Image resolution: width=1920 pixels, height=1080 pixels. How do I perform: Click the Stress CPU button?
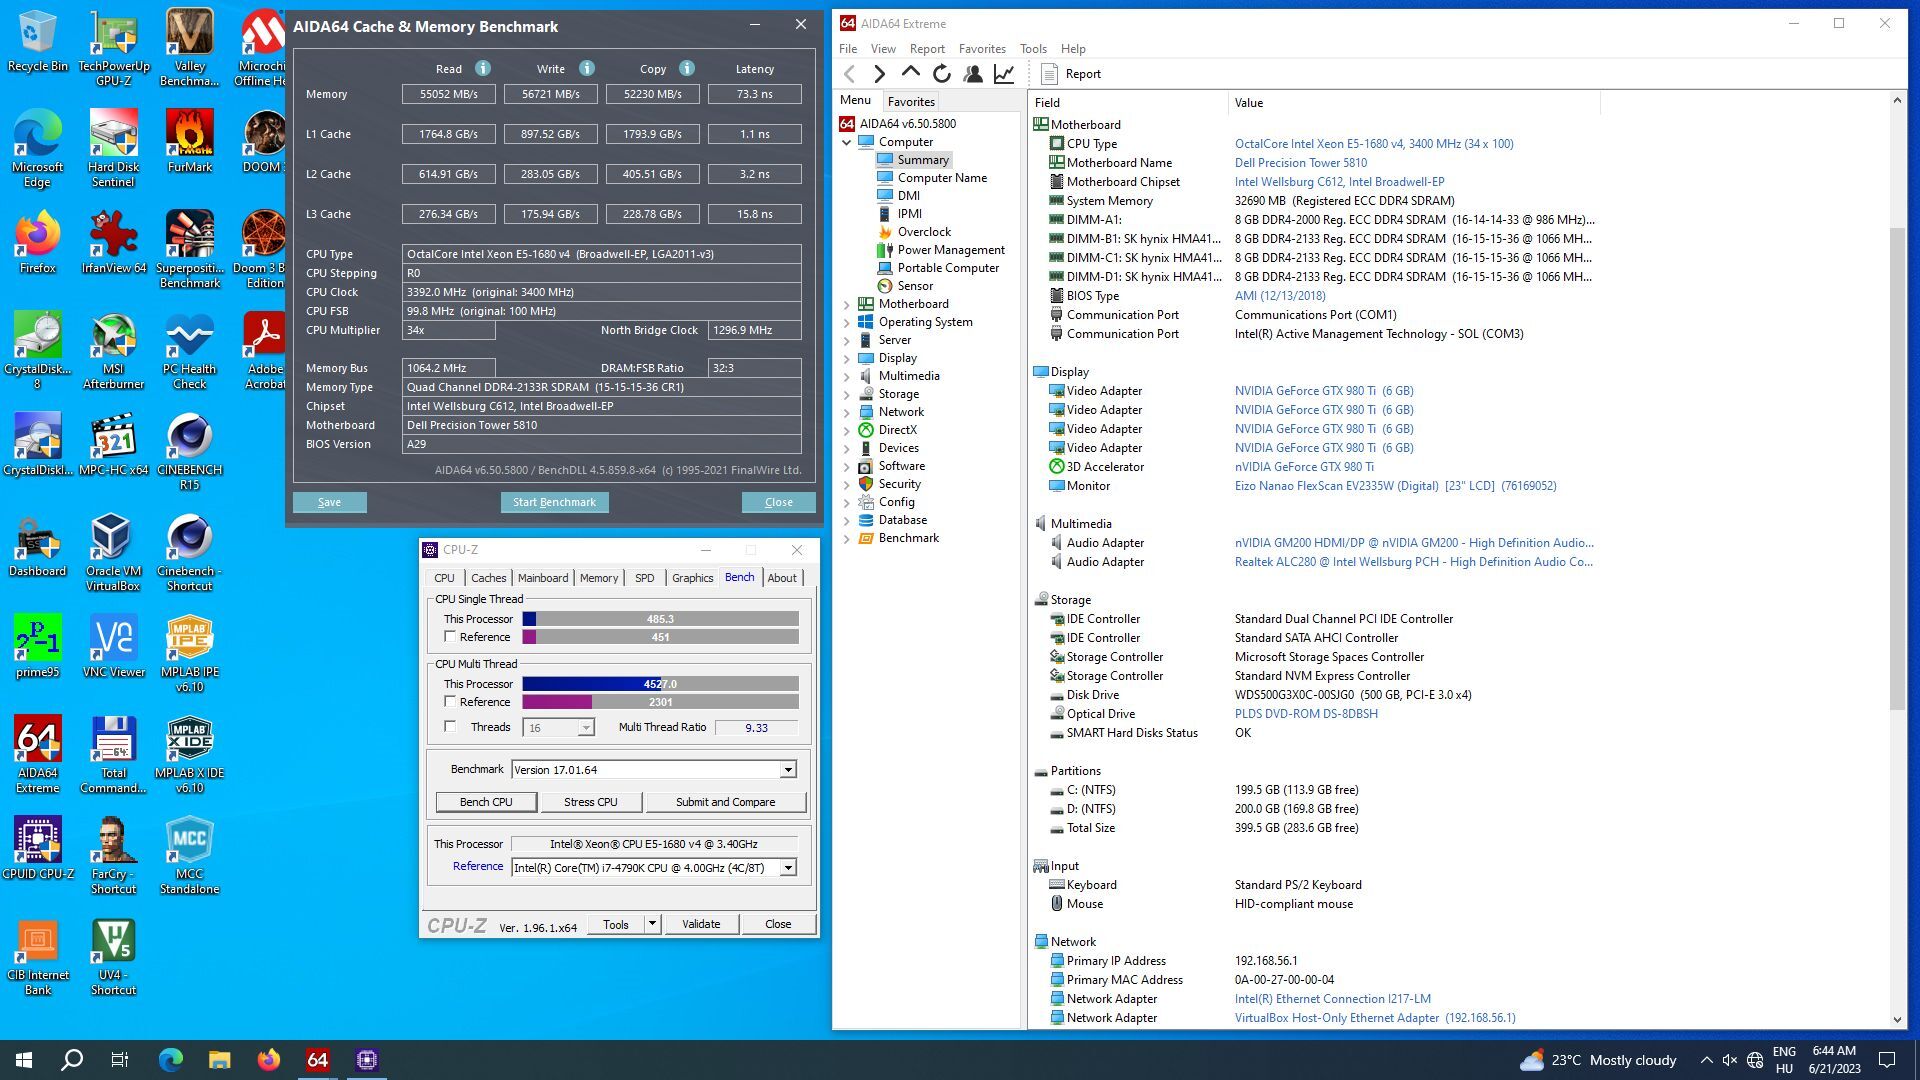pos(591,802)
